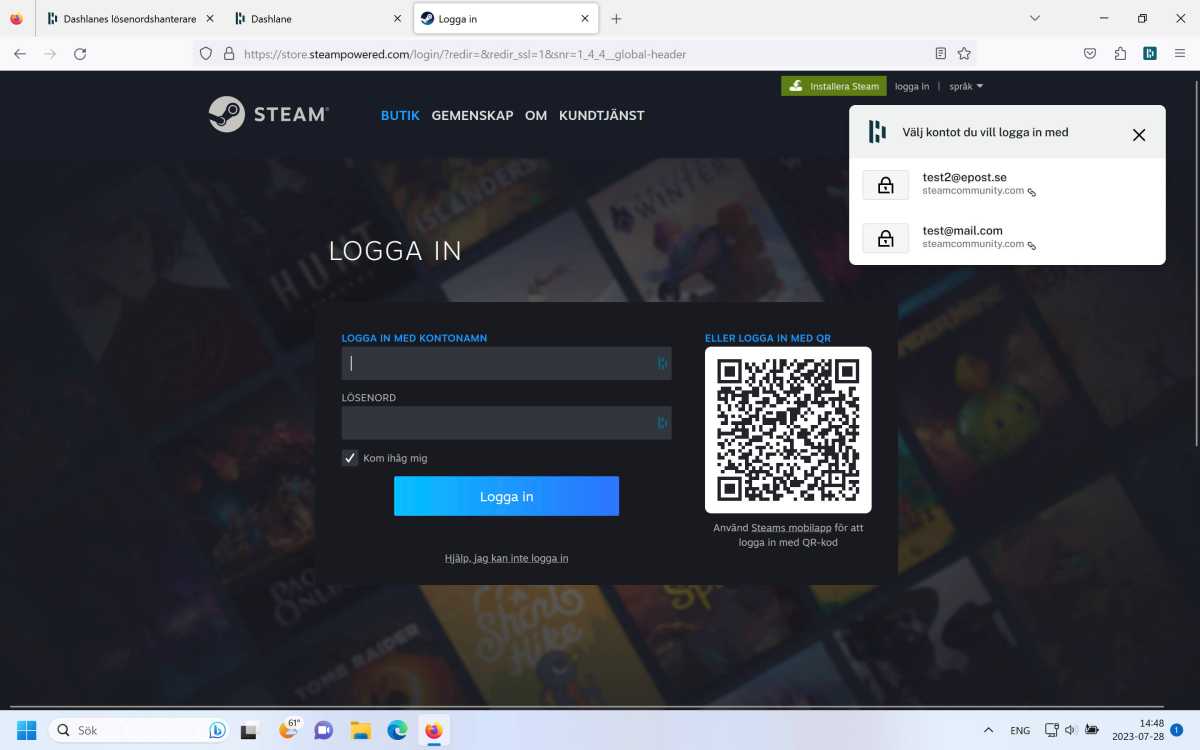Click the lock icon for test2@epost.se
Viewport: 1200px width, 750px height.
885,185
